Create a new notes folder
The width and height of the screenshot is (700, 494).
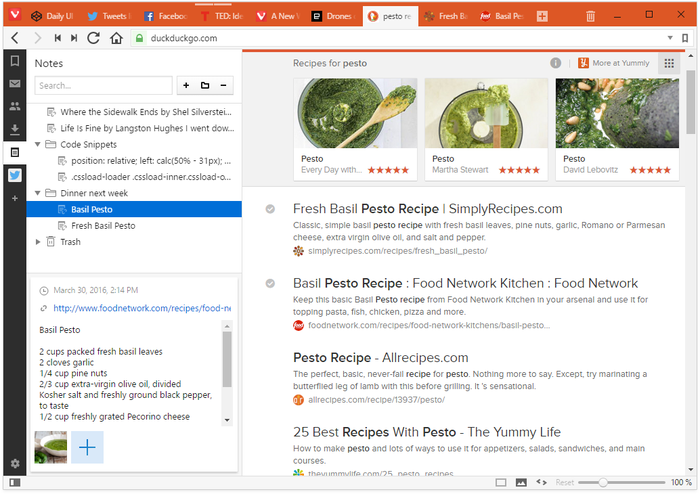pyautogui.click(x=205, y=85)
